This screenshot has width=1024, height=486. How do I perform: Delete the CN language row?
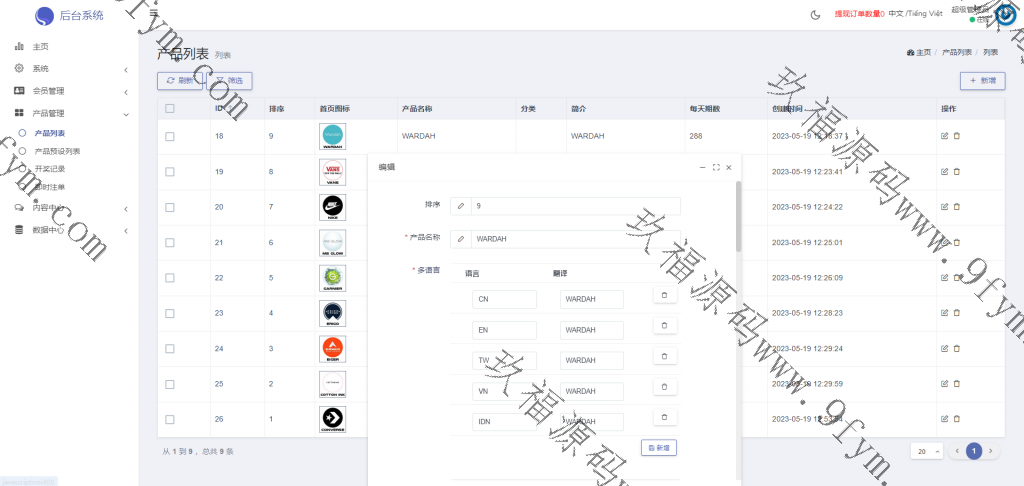665,295
